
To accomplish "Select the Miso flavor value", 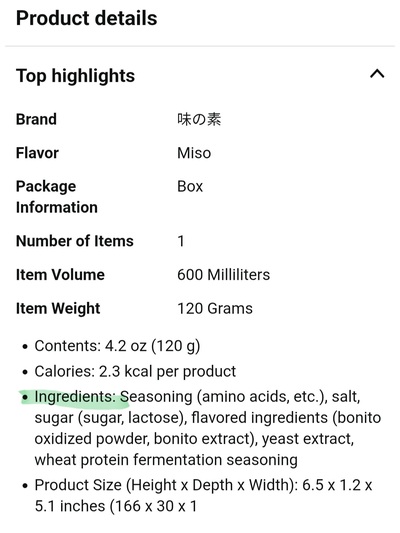I will (194, 153).
